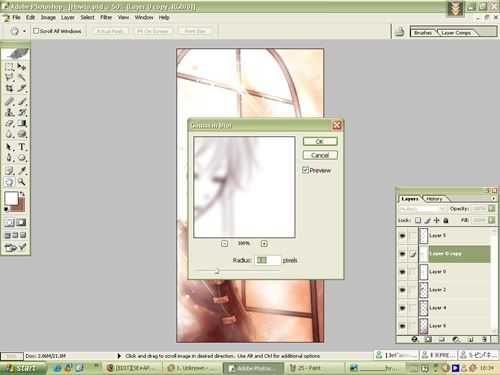The width and height of the screenshot is (500, 375).
Task: Click delete layer trash icon
Action: (484, 339)
